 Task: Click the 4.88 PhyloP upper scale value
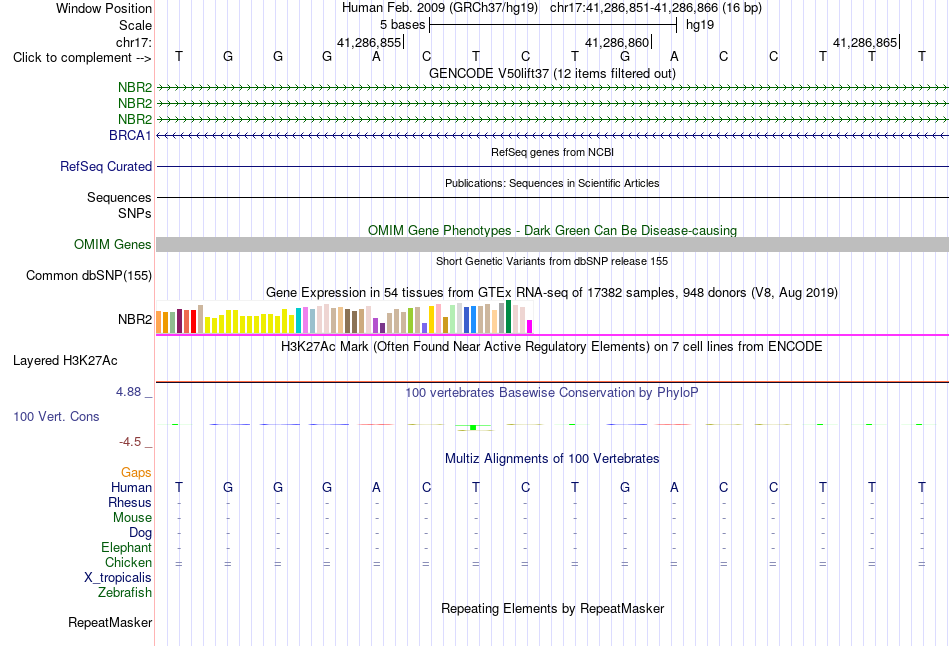[x=128, y=392]
